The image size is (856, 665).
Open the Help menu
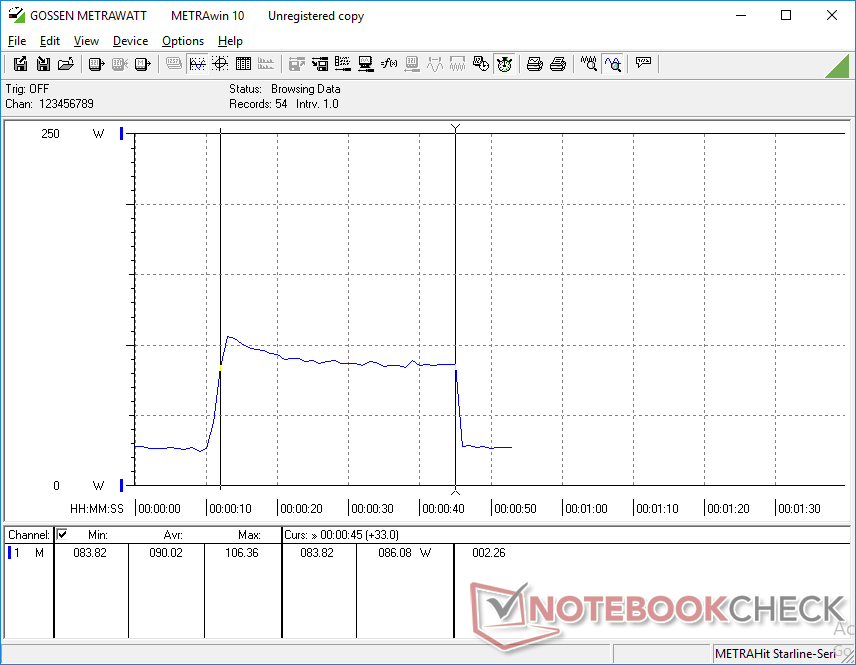[x=230, y=41]
